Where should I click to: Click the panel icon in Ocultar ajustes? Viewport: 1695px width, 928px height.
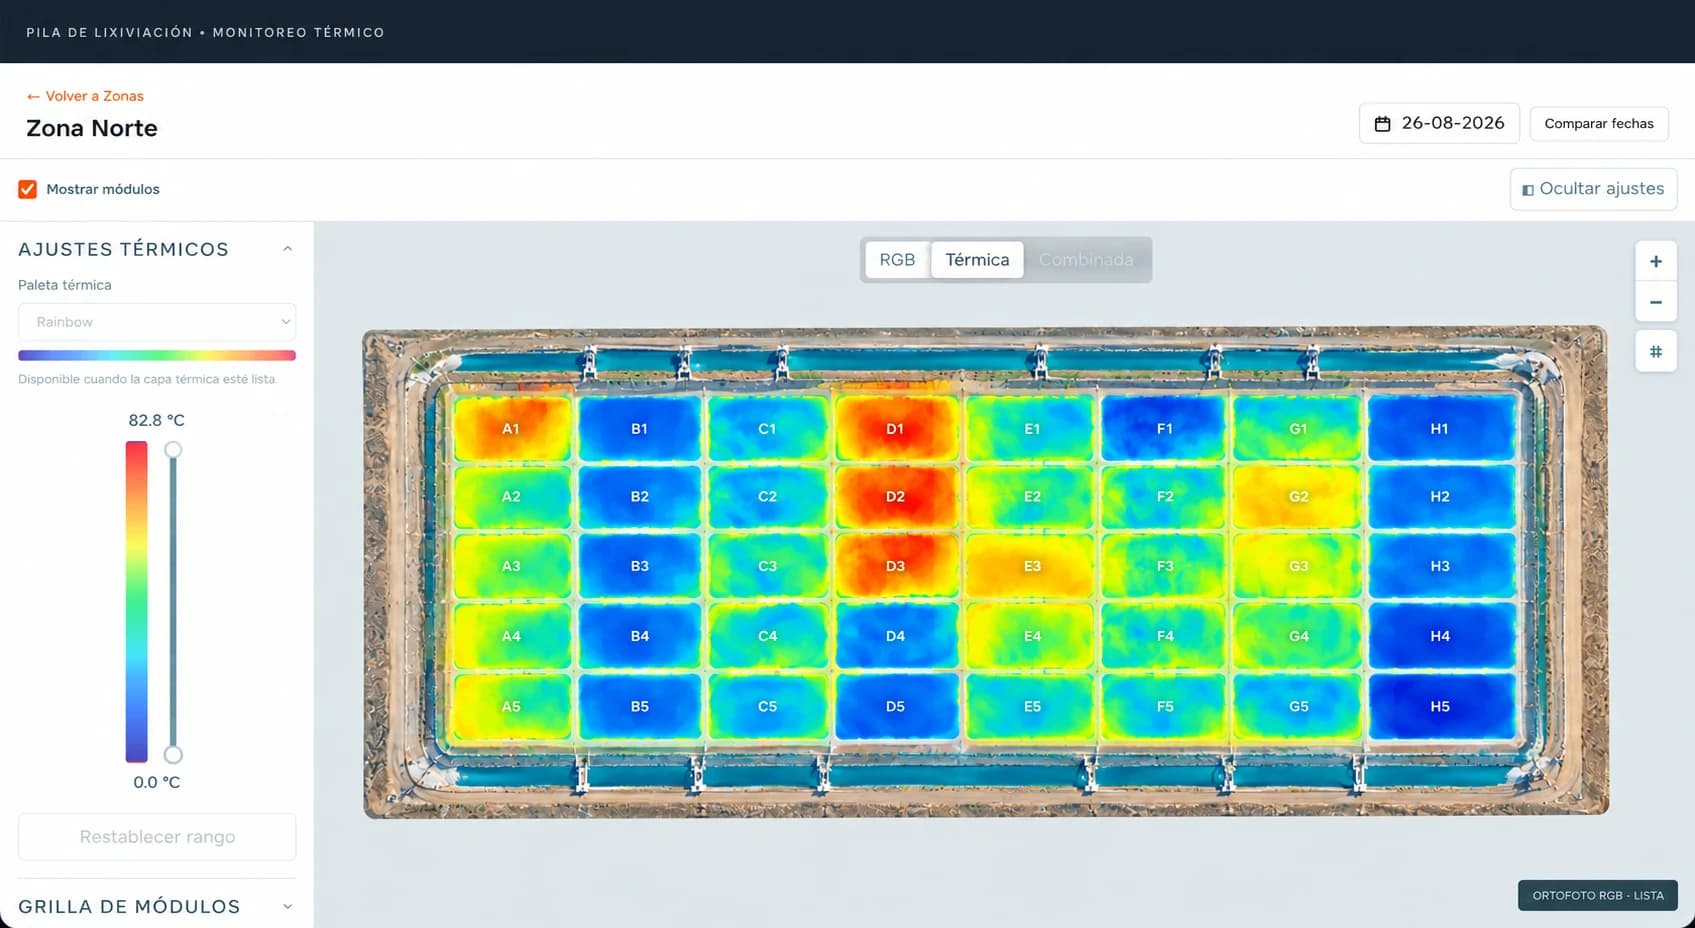(x=1527, y=190)
